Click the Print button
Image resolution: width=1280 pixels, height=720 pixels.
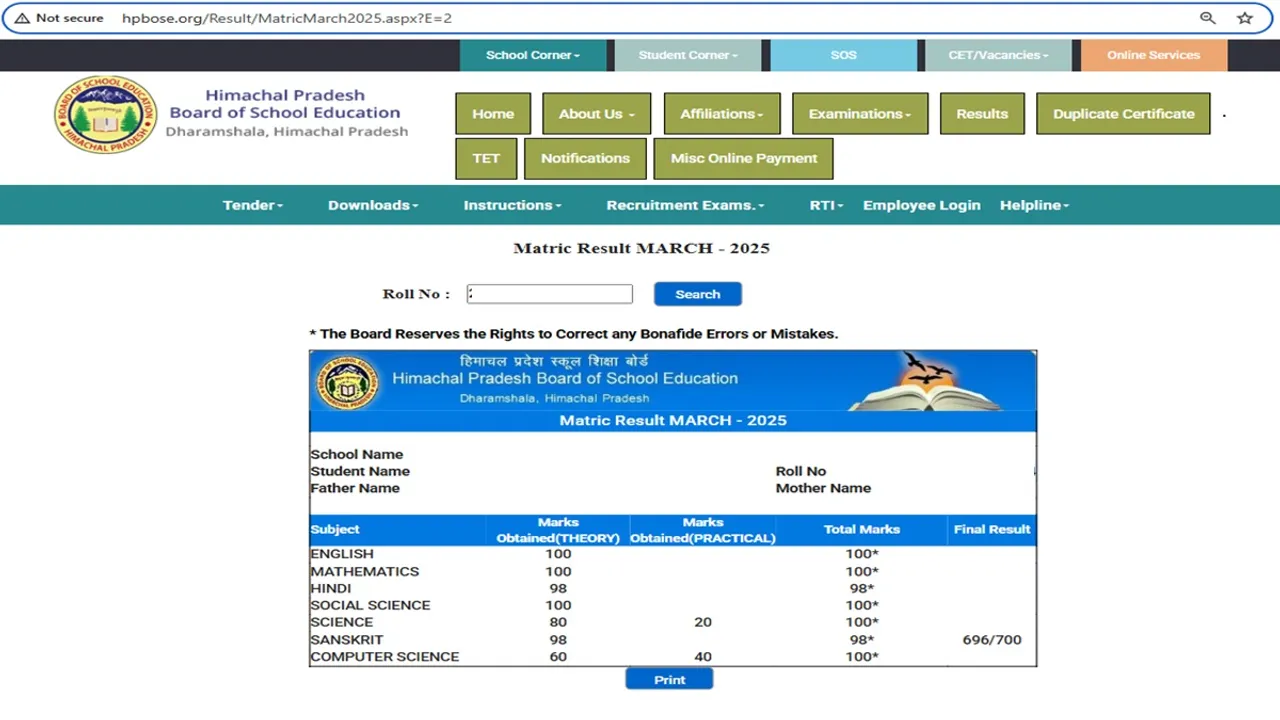tap(669, 679)
